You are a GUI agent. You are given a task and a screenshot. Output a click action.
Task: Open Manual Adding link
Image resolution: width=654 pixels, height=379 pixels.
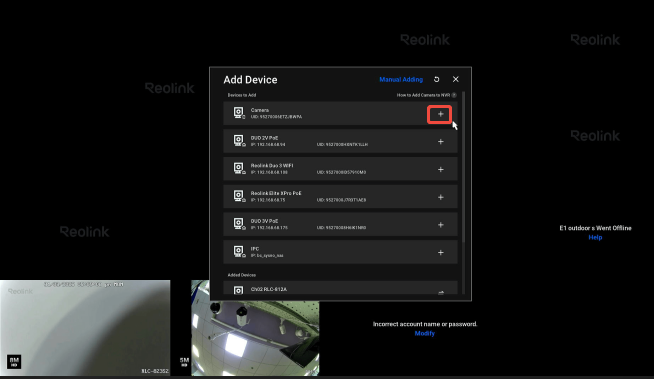pos(401,79)
